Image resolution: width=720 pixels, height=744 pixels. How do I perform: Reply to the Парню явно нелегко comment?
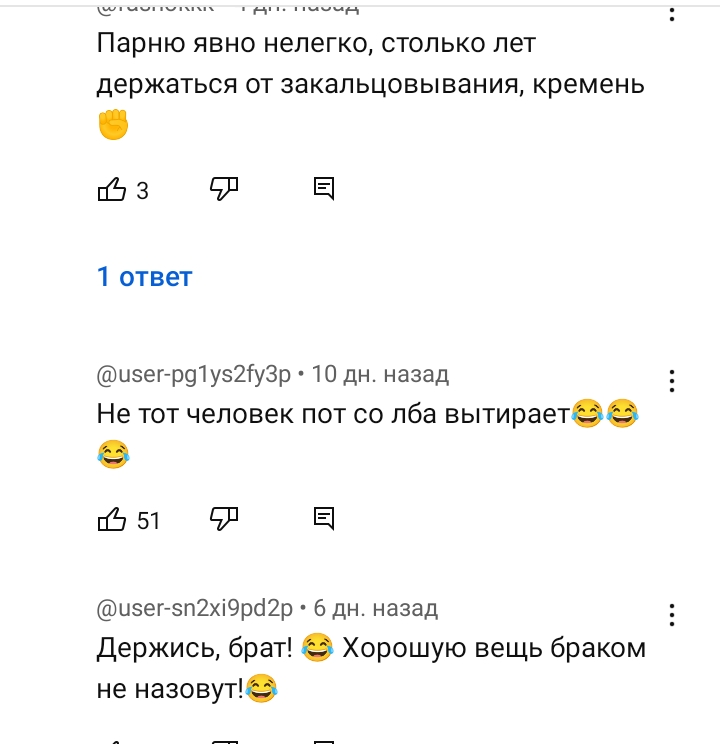pos(324,189)
